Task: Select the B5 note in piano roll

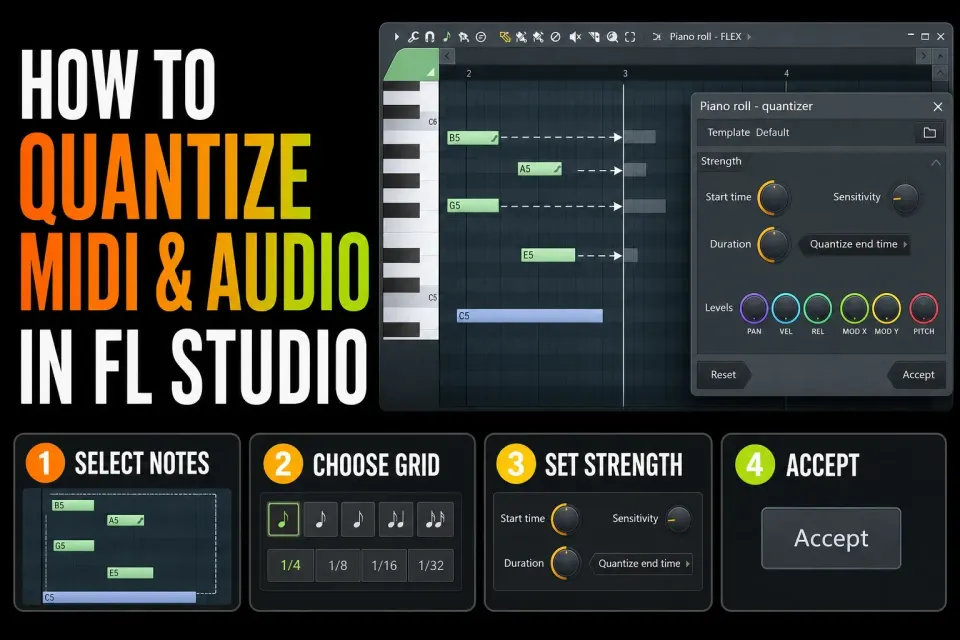Action: tap(473, 138)
